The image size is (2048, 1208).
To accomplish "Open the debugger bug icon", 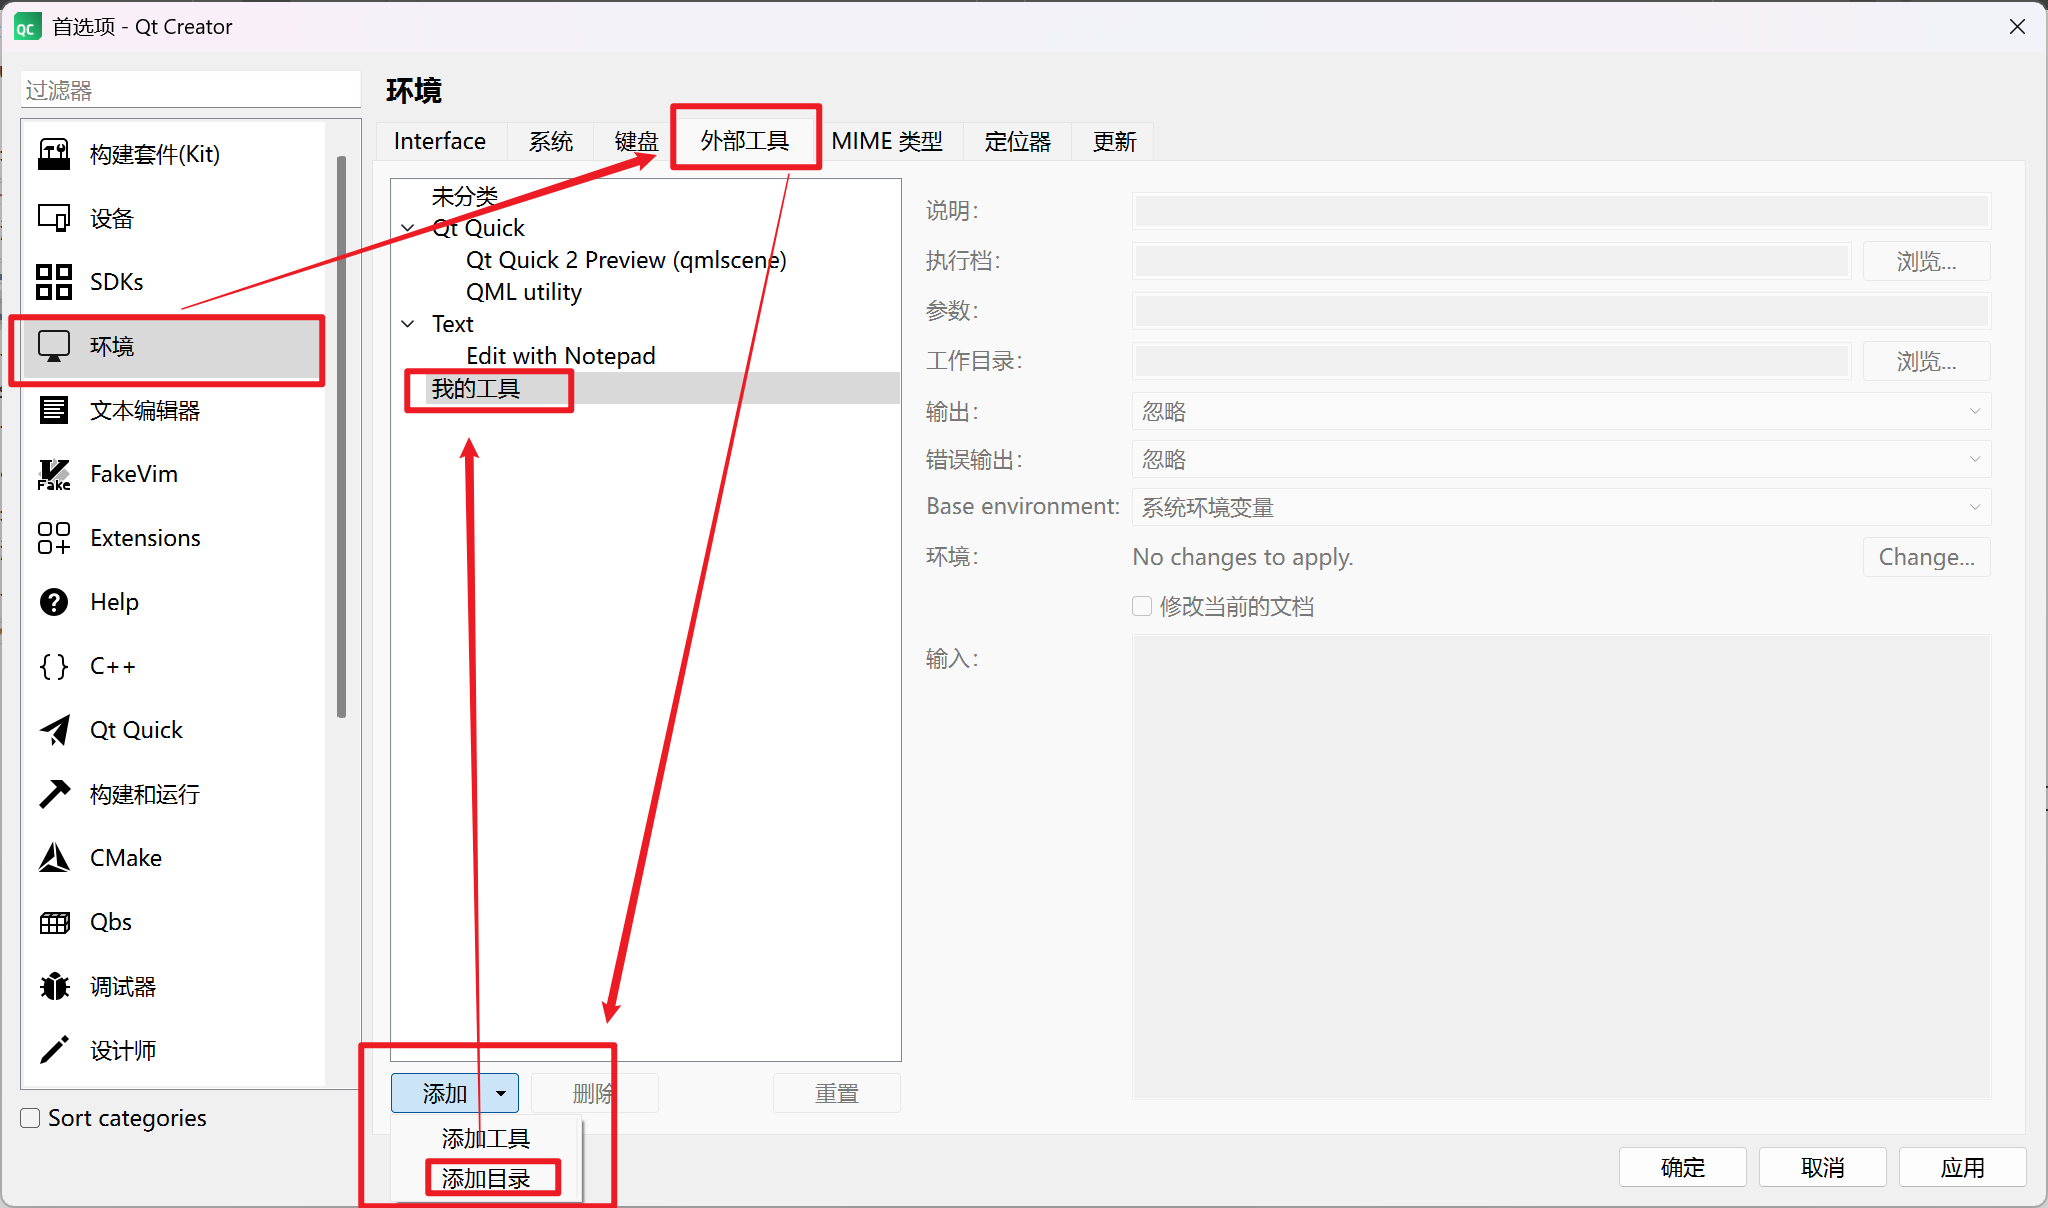I will pyautogui.click(x=54, y=986).
